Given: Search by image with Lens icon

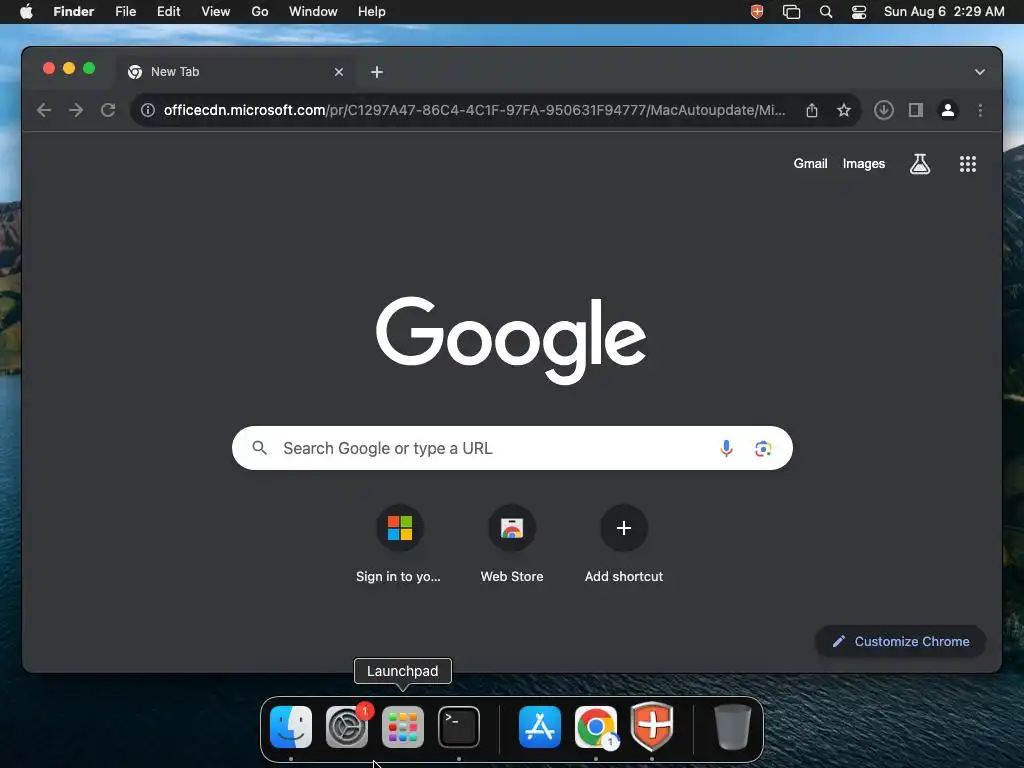Looking at the screenshot, I should tap(763, 449).
